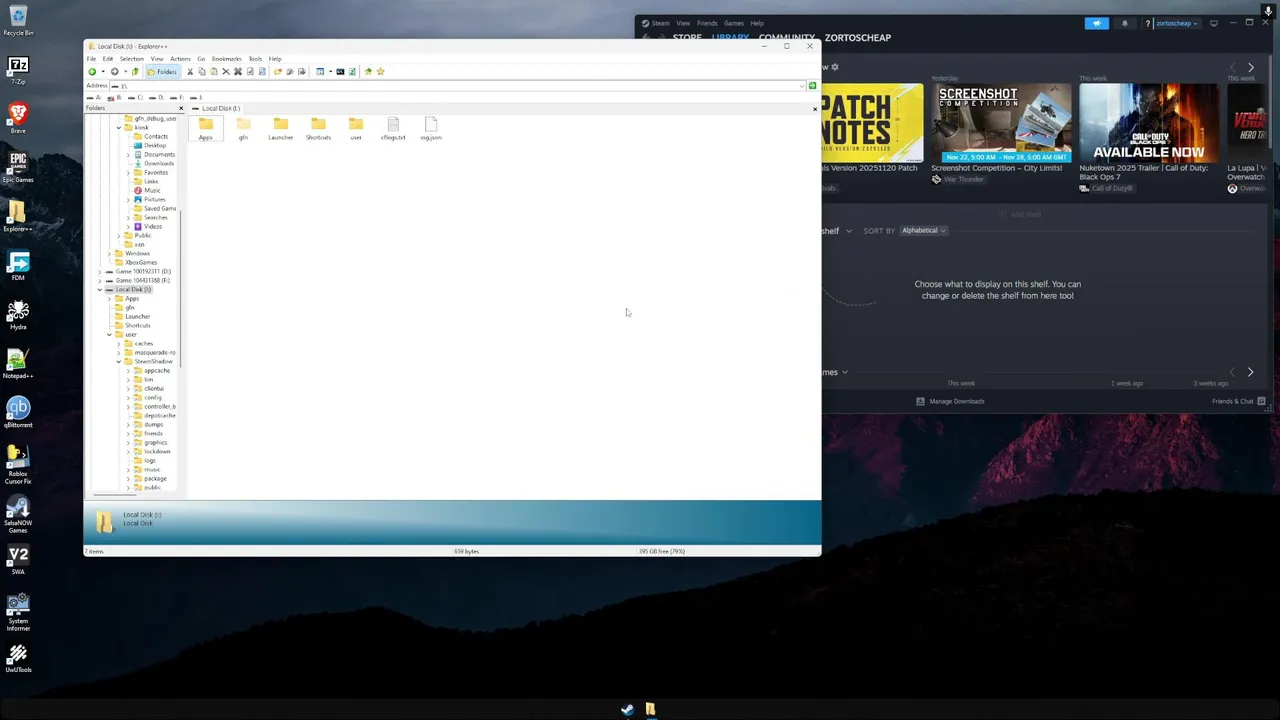Open Recycle Bin desktop icon
Viewport: 1280px width, 720px height.
click(x=18, y=21)
